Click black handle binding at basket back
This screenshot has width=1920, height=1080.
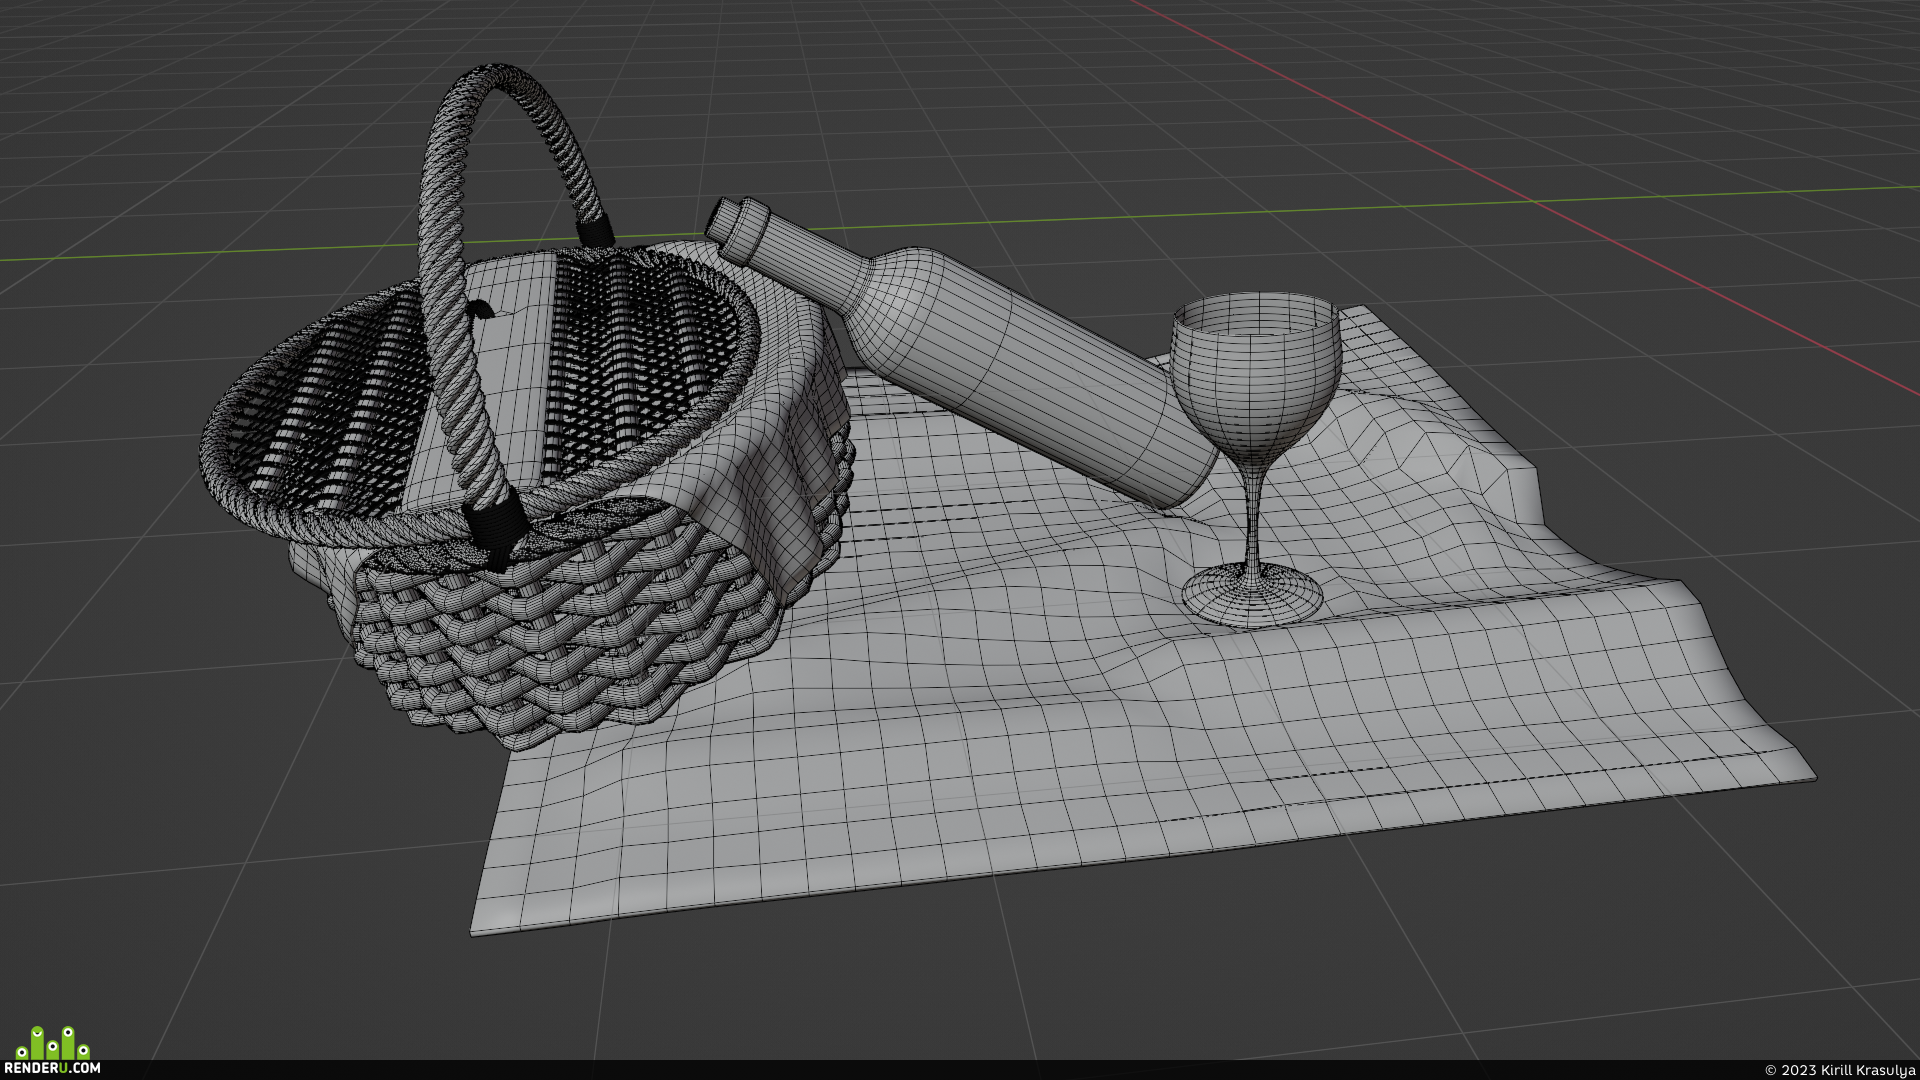pos(596,230)
